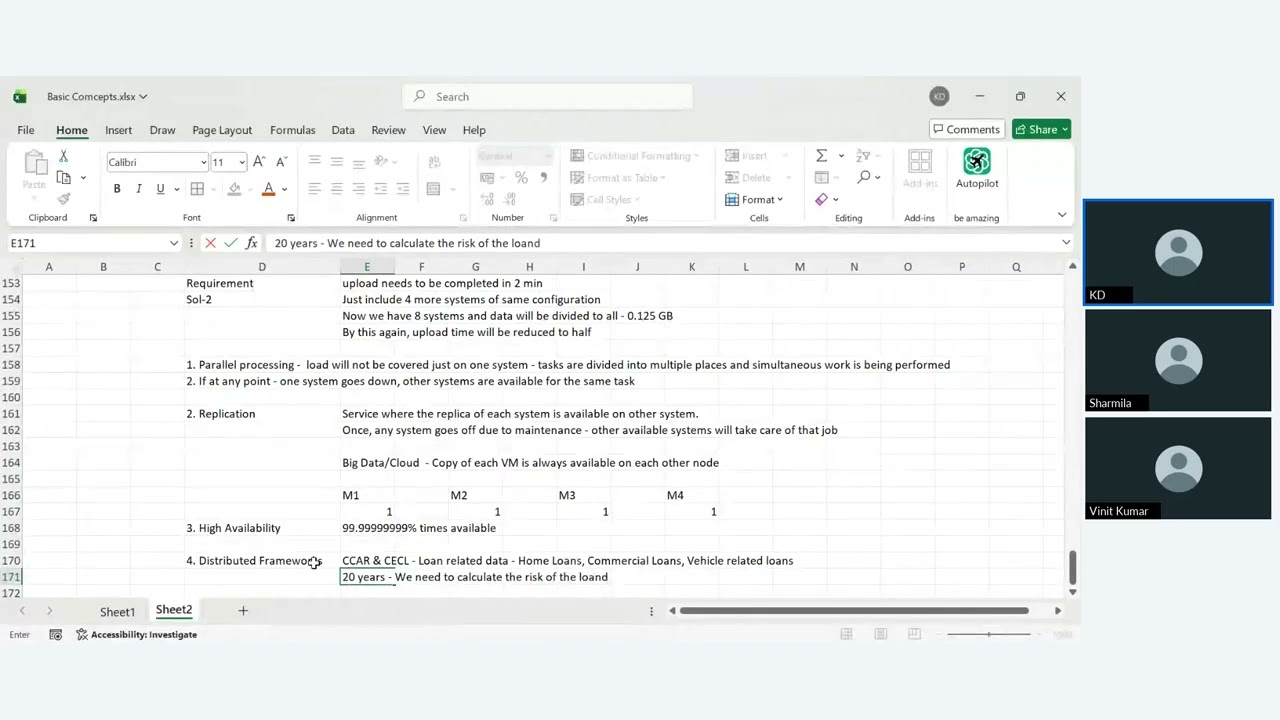
Task: Open the Comments pane
Action: (965, 129)
